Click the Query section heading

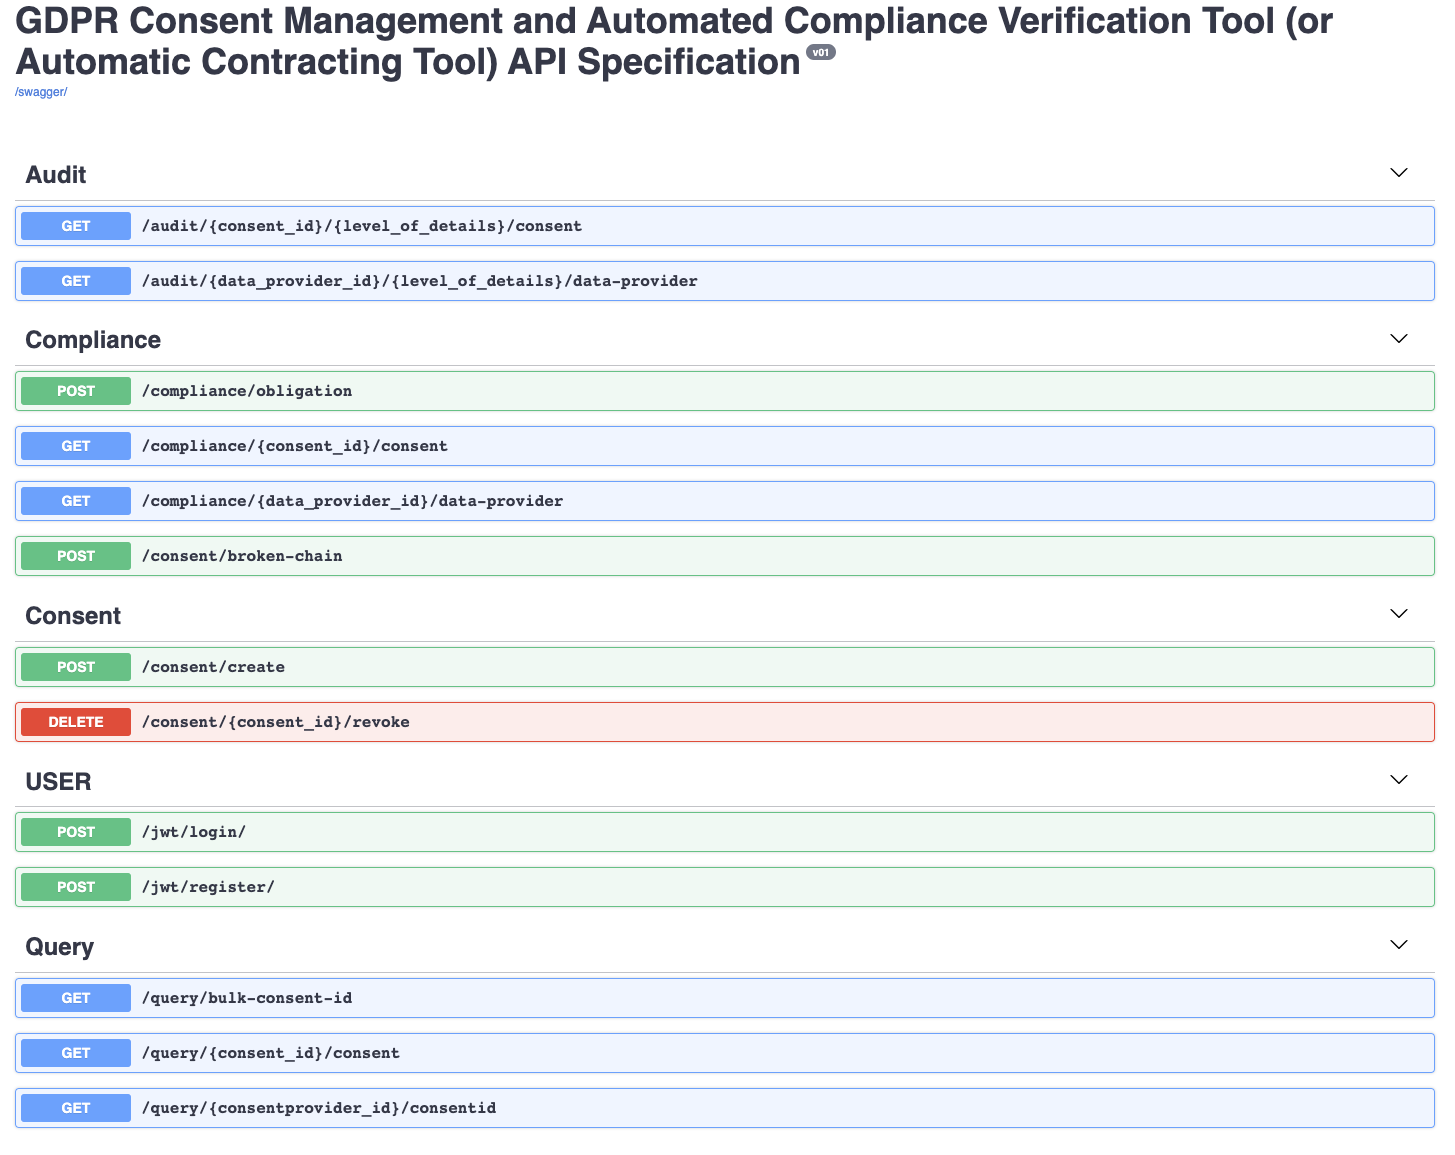59,947
